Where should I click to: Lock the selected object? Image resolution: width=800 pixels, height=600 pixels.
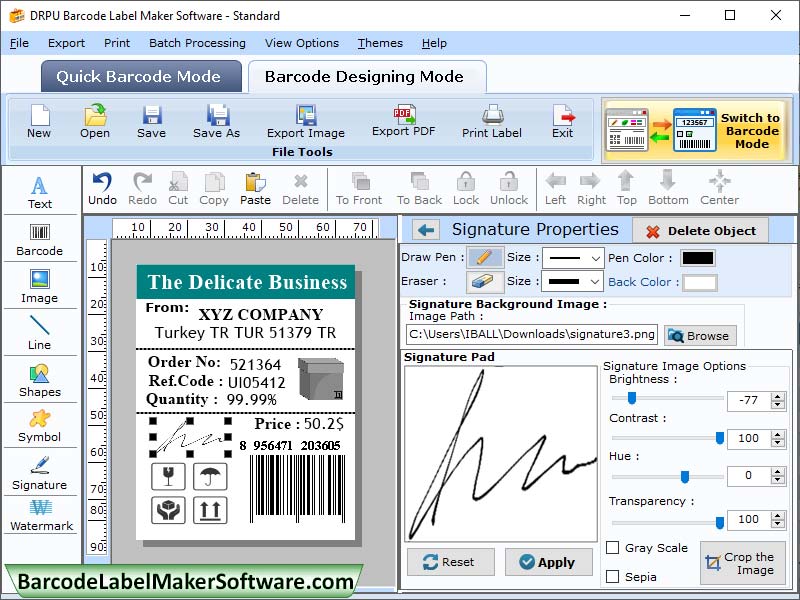[x=466, y=189]
